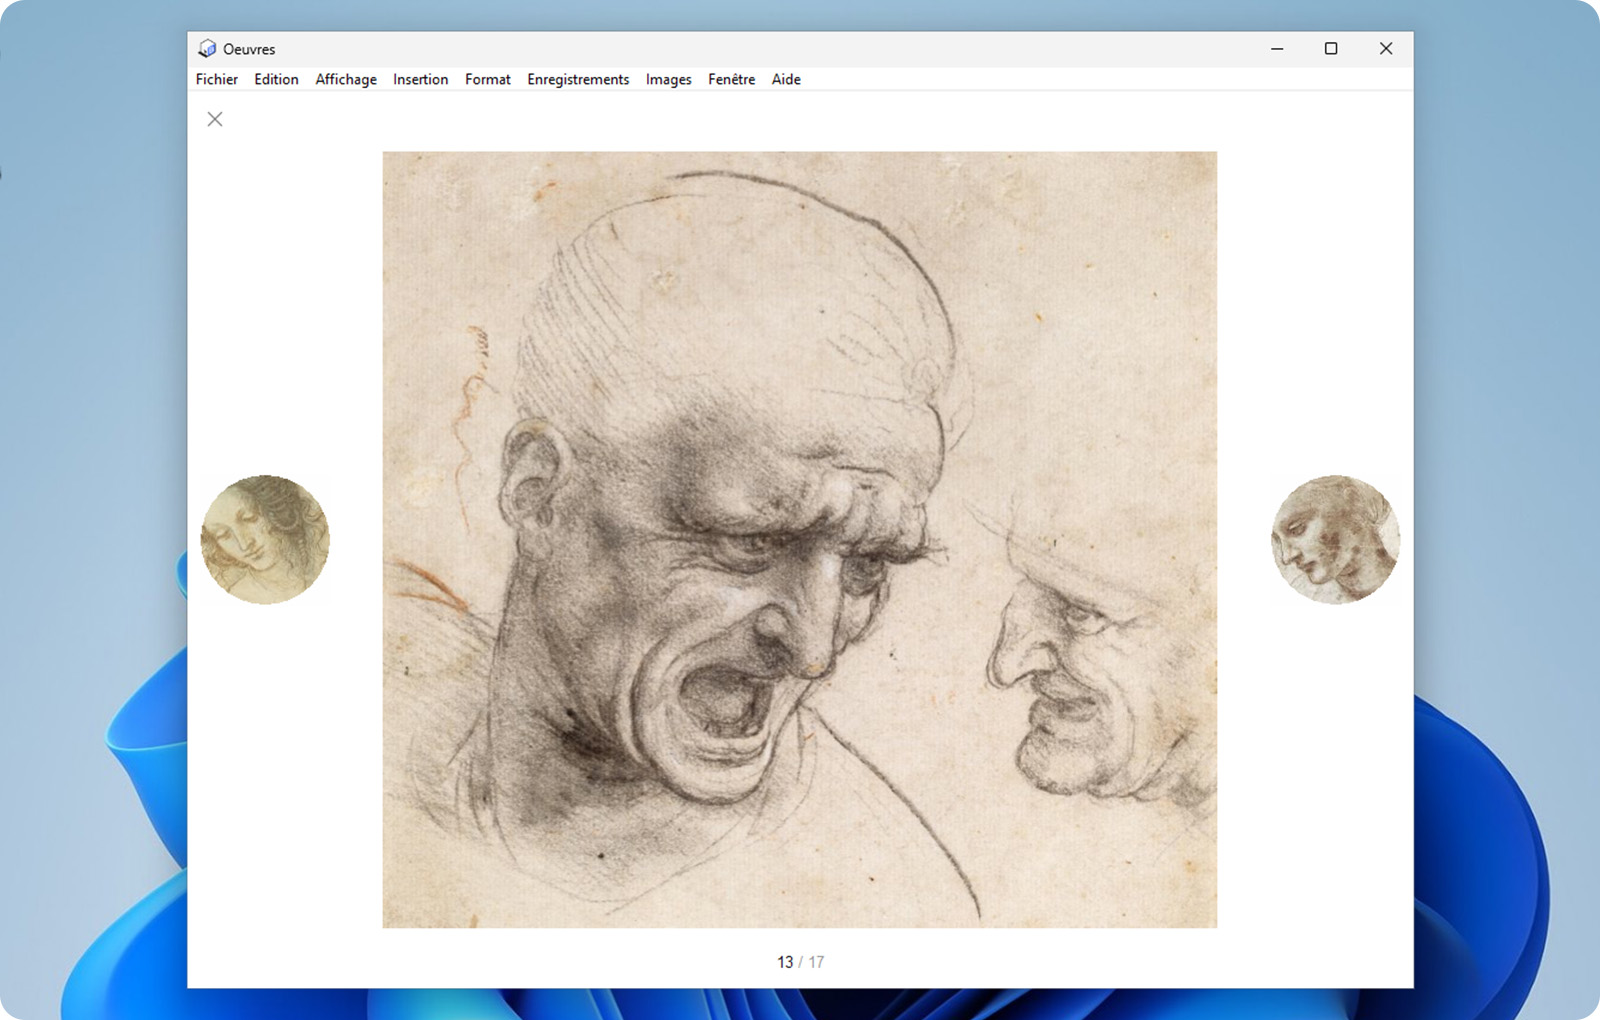
Task: Open the Insertion menu
Action: (420, 79)
